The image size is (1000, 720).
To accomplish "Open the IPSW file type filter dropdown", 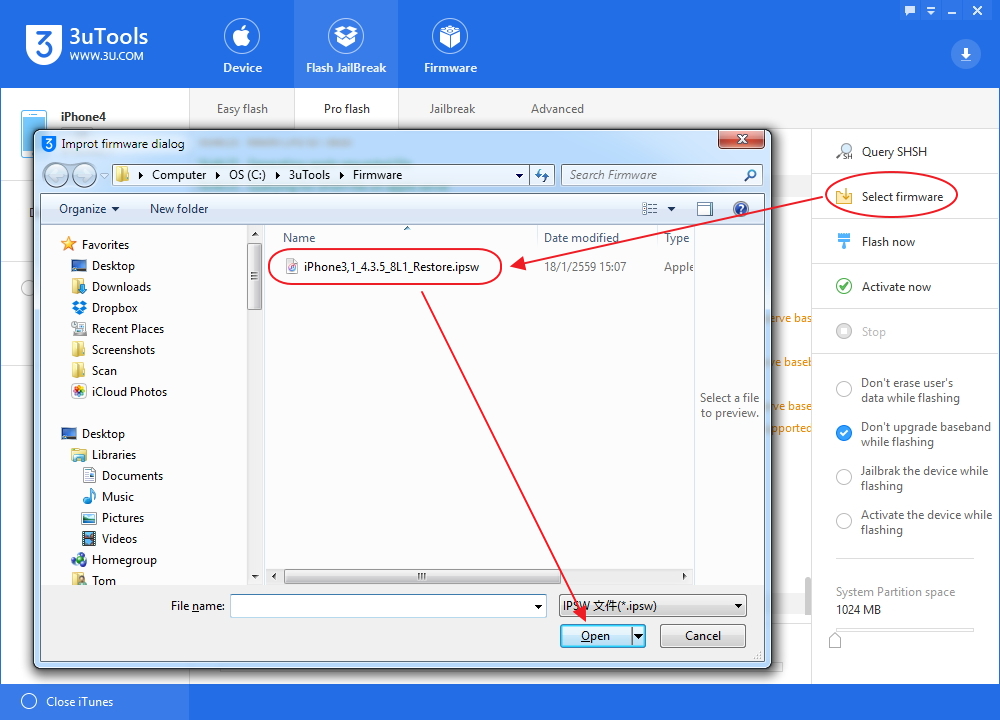I will [652, 606].
